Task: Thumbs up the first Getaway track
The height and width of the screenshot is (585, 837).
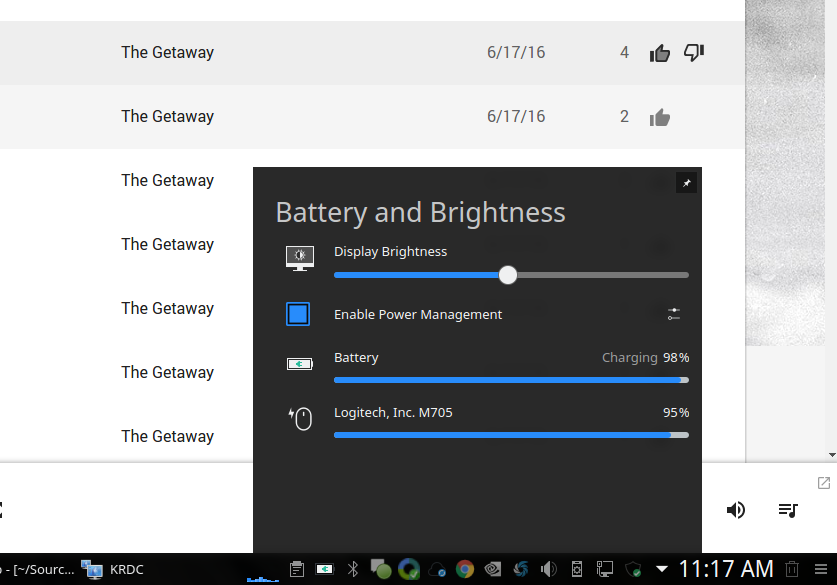Action: tap(660, 53)
